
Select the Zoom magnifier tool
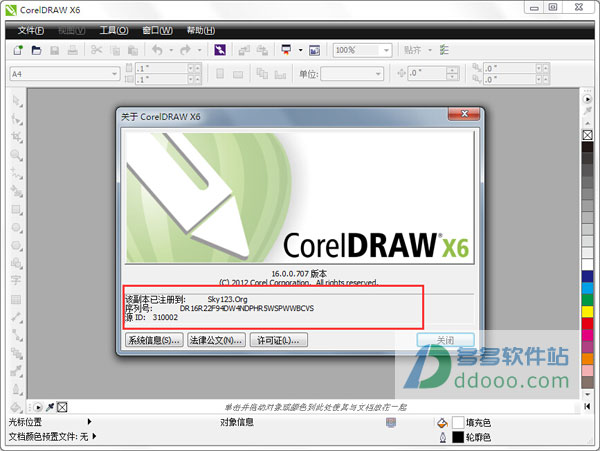(x=16, y=155)
